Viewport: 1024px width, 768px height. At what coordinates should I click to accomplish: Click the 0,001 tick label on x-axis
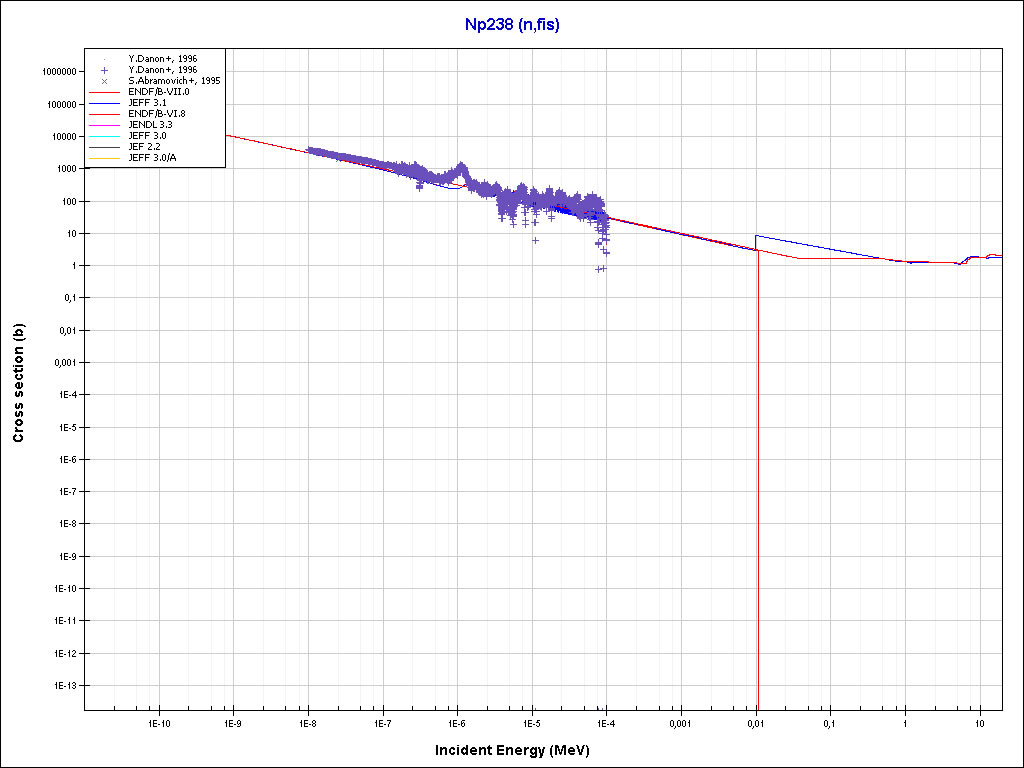click(680, 722)
